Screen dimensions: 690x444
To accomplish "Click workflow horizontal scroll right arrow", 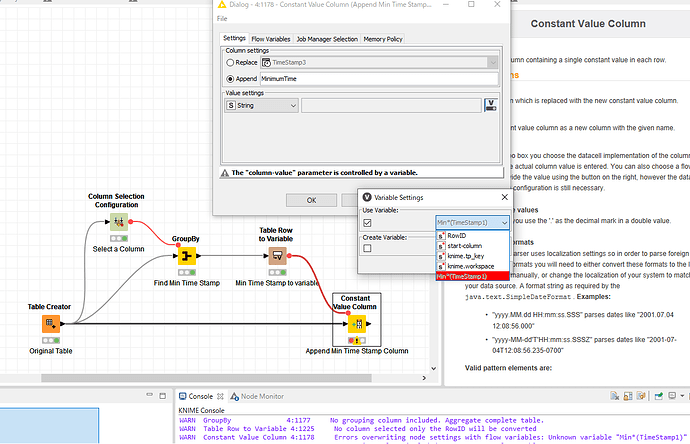I will (x=424, y=378).
